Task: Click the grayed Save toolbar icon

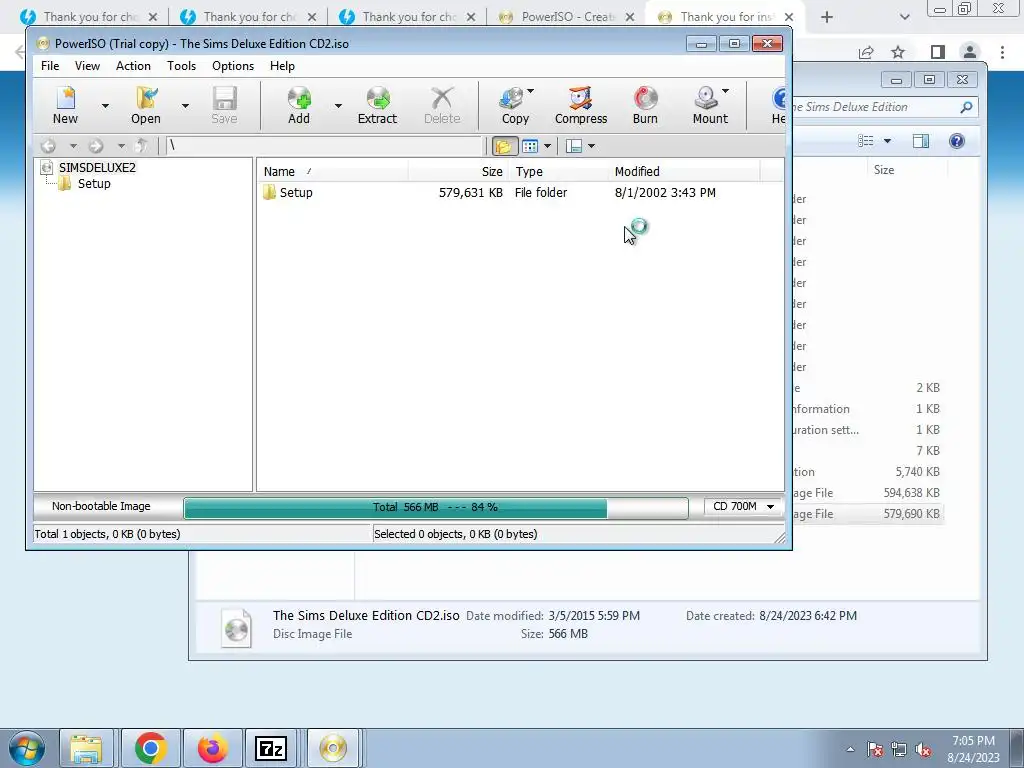Action: [224, 105]
